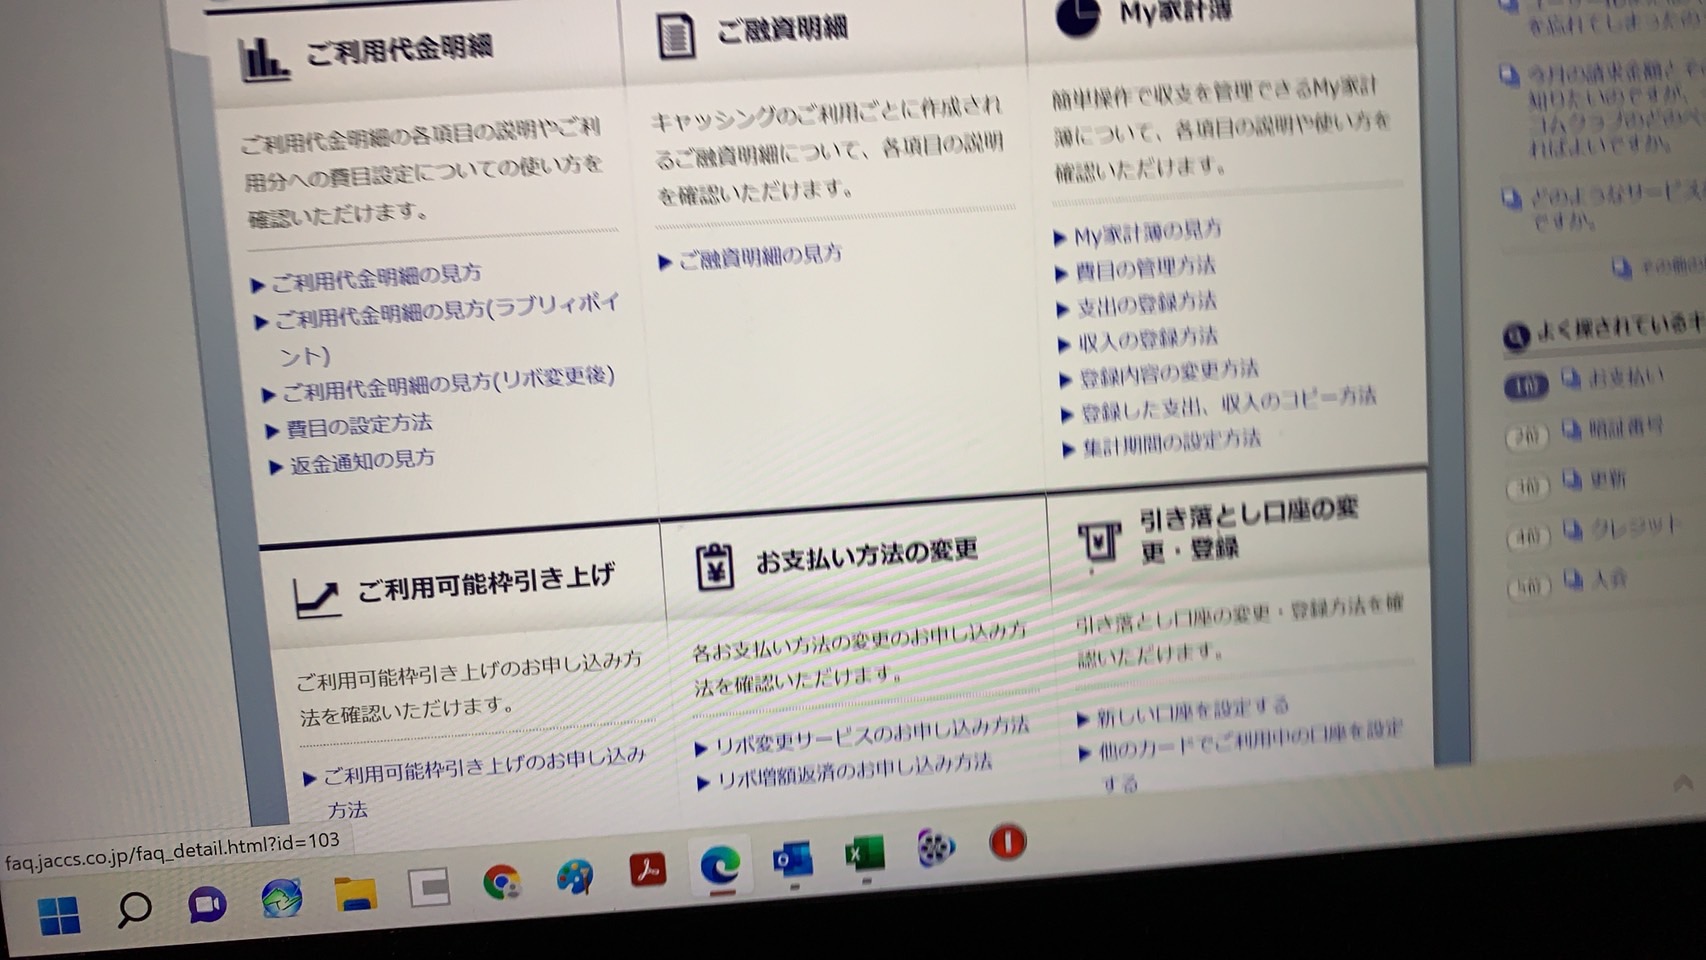The height and width of the screenshot is (960, 1706).
Task: Open the 新しい口座を設定する link
Action: point(1194,712)
